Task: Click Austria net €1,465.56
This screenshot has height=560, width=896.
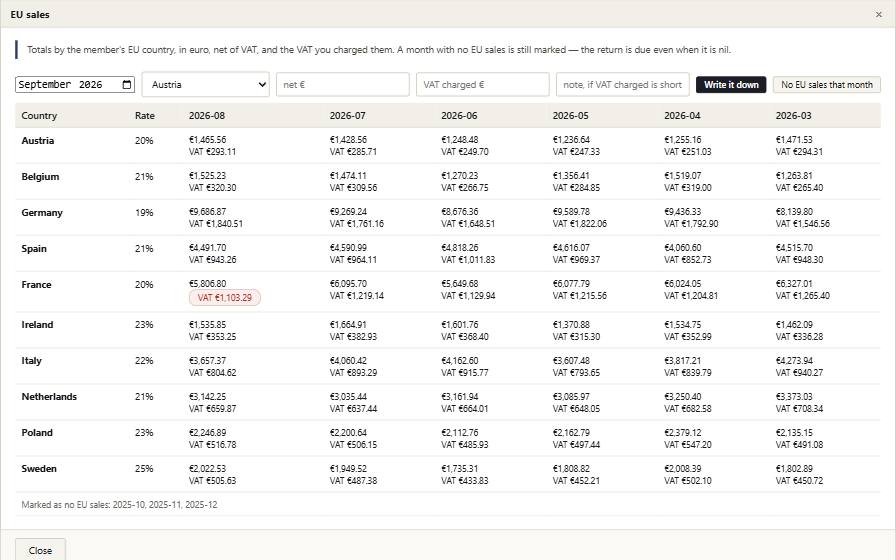Action: tap(207, 139)
